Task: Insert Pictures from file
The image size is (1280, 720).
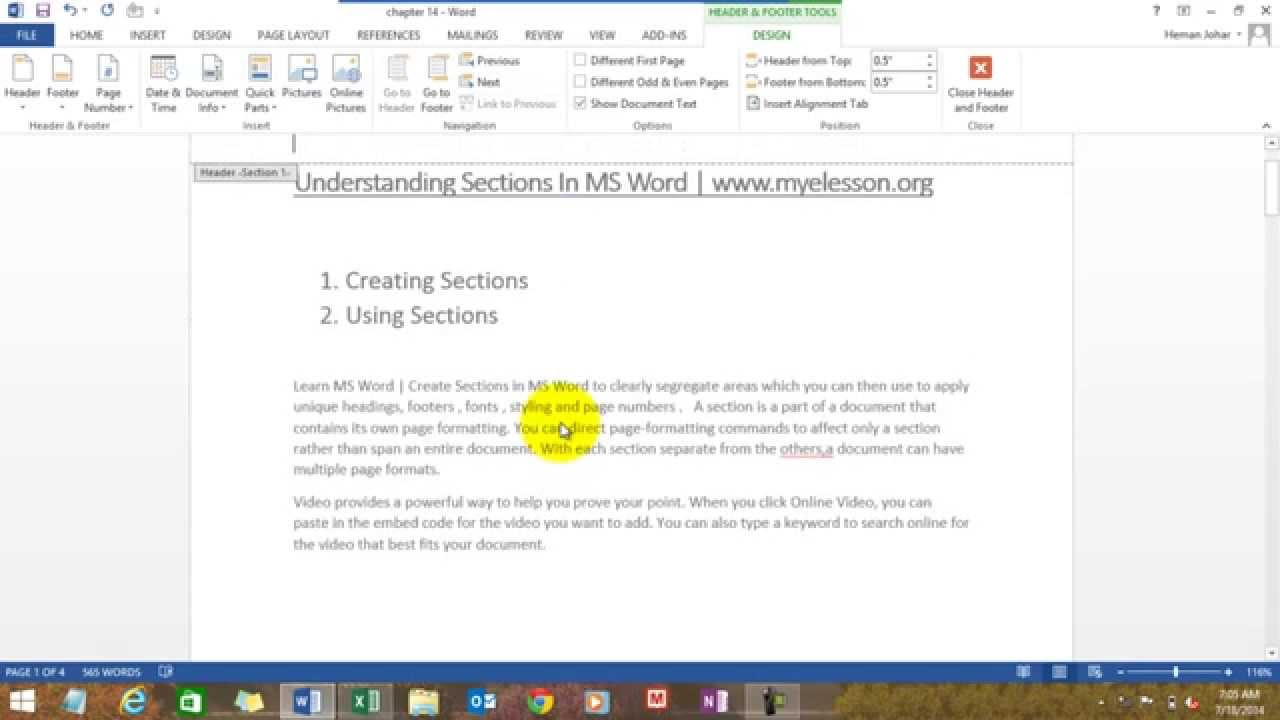Action: tap(301, 78)
